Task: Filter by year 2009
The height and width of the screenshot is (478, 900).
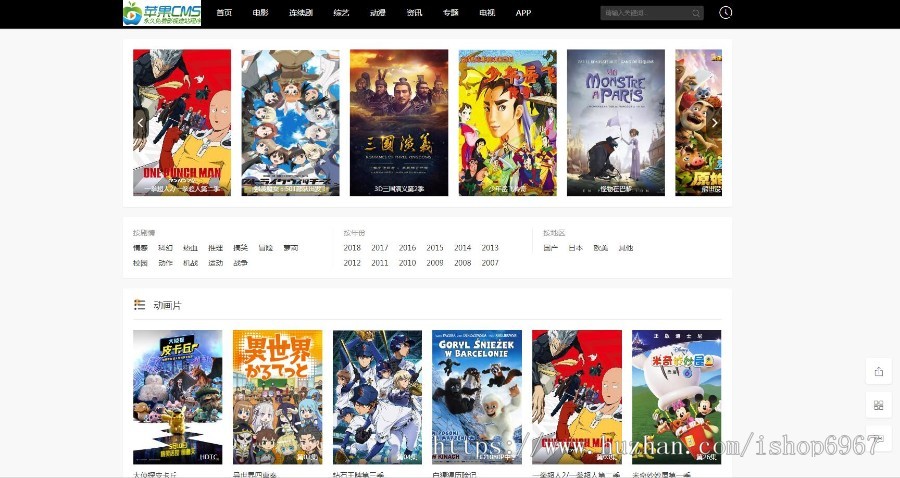Action: click(x=435, y=263)
